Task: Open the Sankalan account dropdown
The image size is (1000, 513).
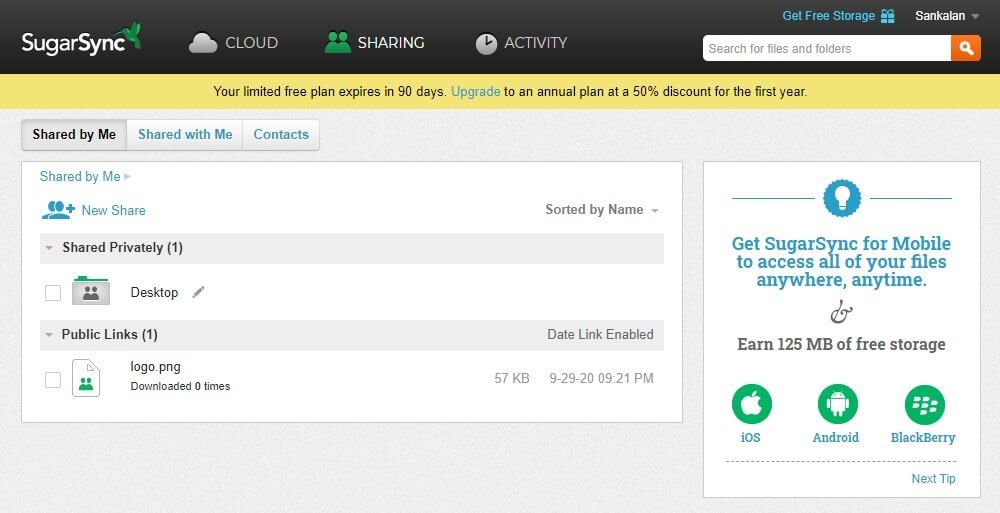Action: point(946,16)
